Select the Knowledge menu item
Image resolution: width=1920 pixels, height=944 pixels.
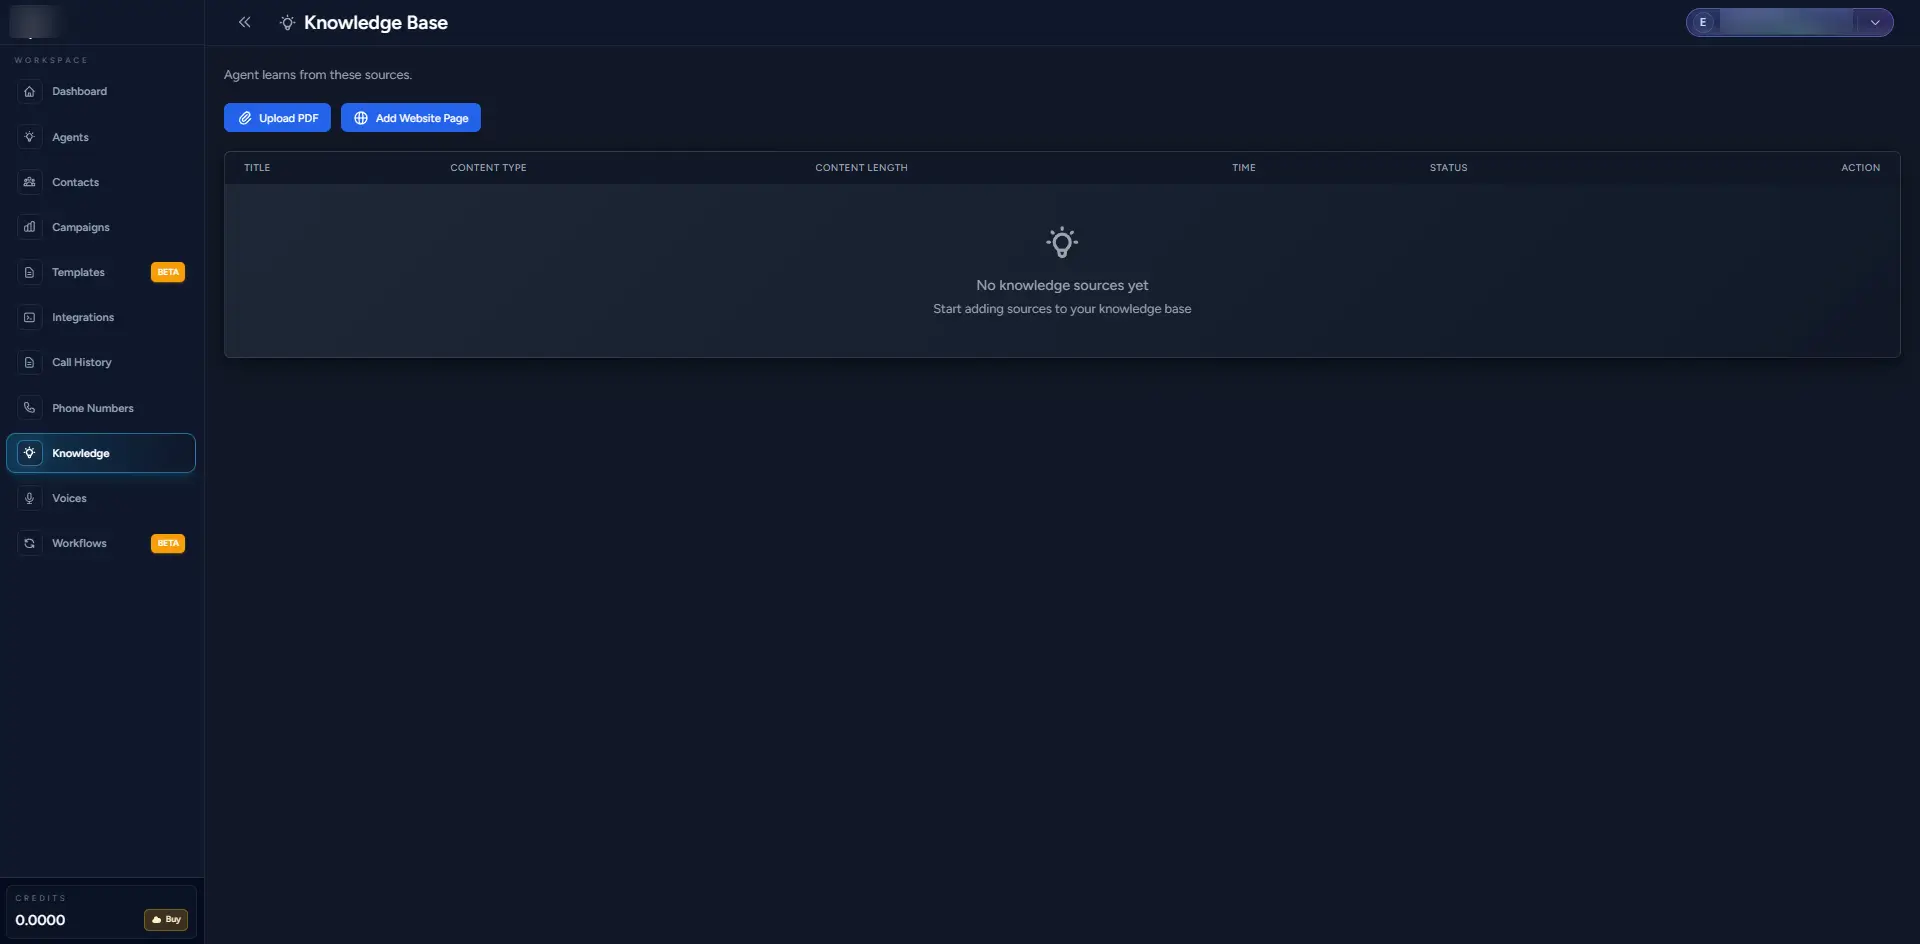(x=81, y=453)
